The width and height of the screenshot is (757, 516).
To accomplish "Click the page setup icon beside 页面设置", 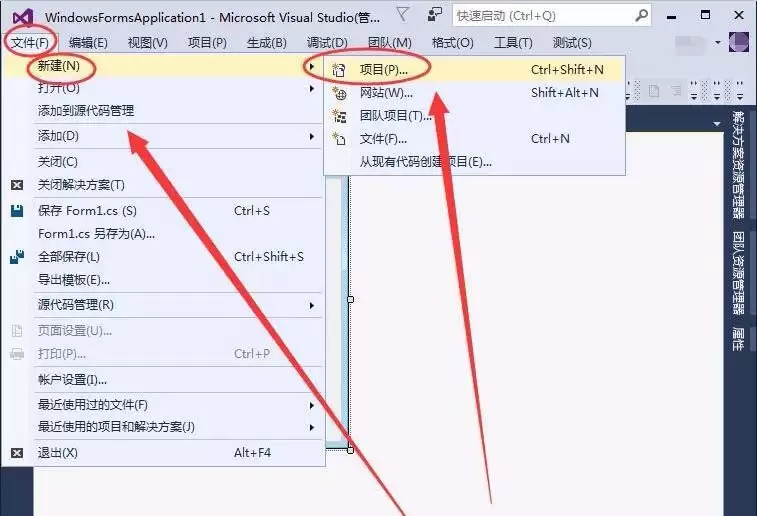I will coord(17,331).
